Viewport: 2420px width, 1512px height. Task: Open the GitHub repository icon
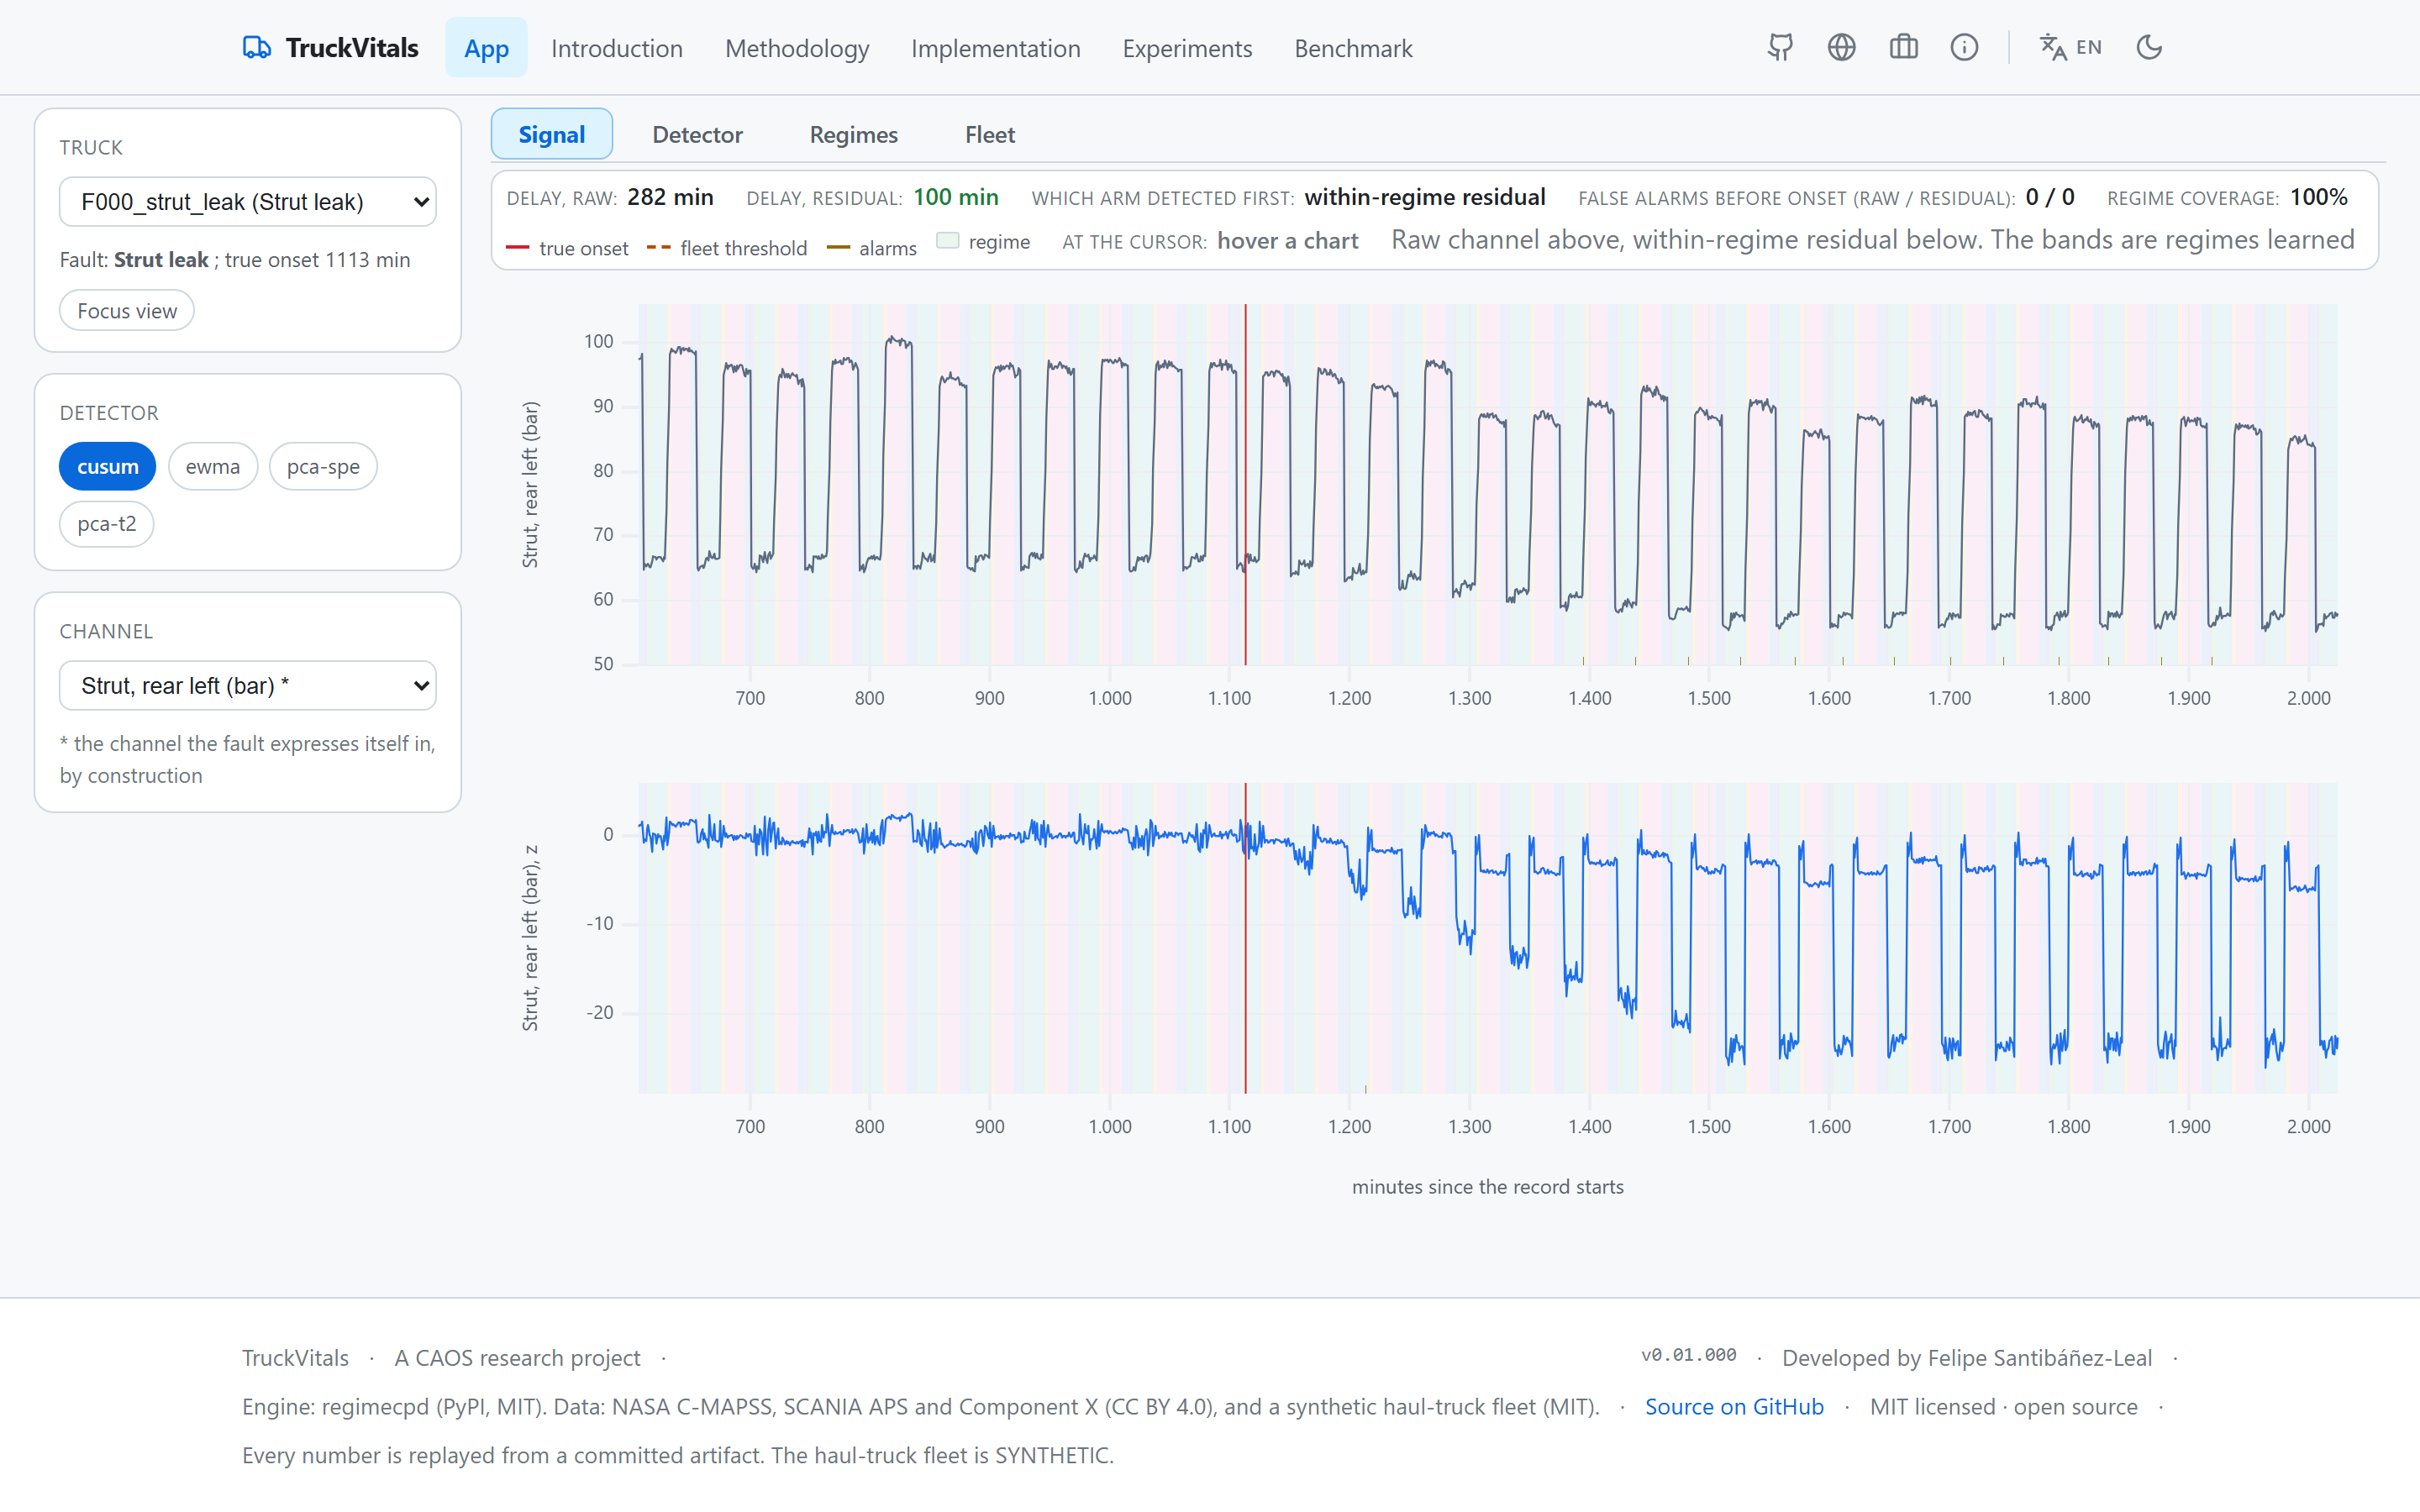1780,47
